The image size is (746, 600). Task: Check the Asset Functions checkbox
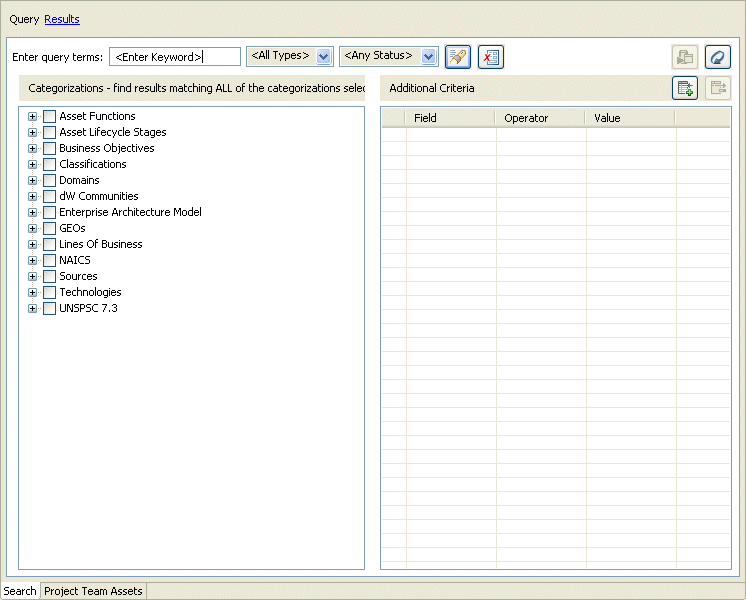49,116
